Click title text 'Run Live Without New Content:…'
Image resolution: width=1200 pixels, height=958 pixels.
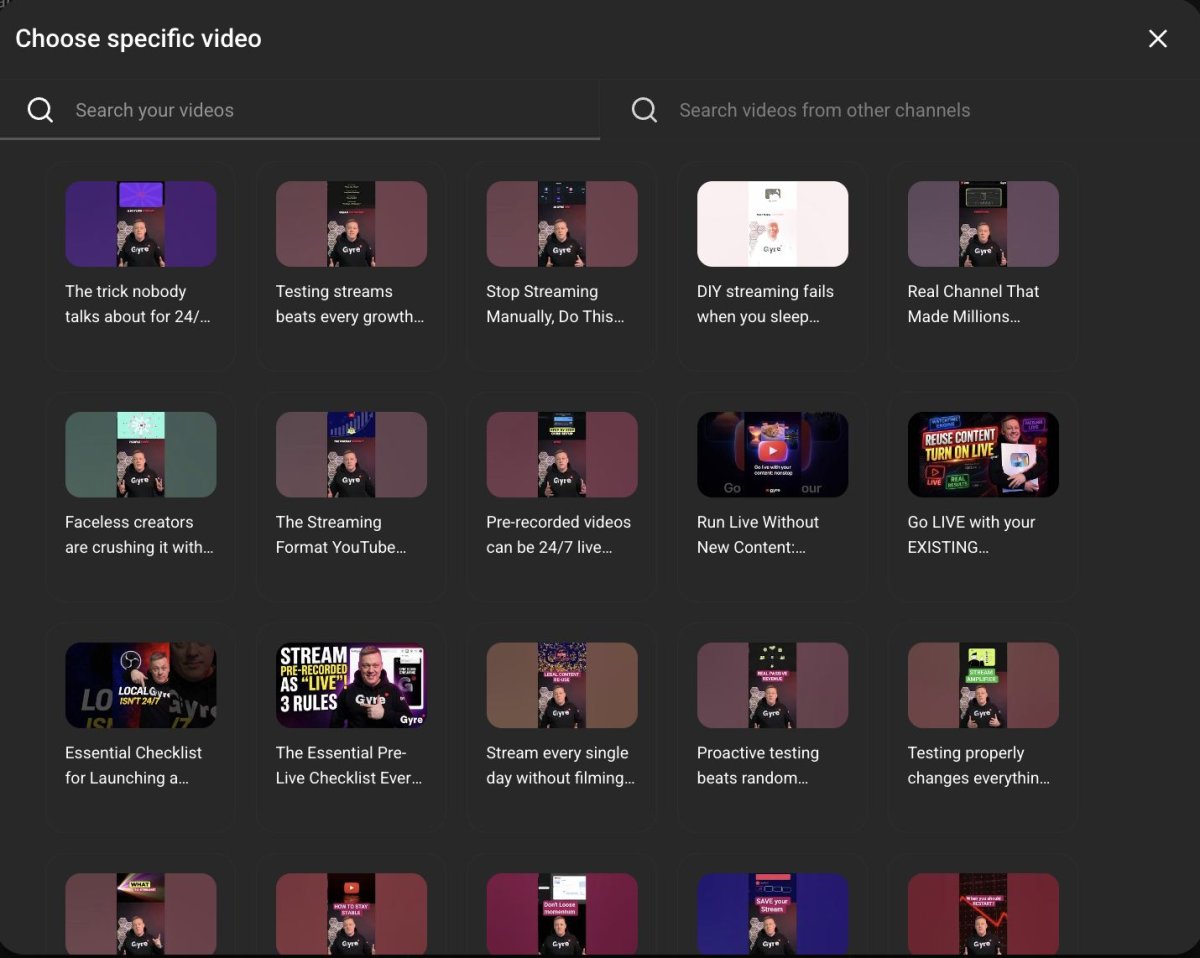coord(758,535)
